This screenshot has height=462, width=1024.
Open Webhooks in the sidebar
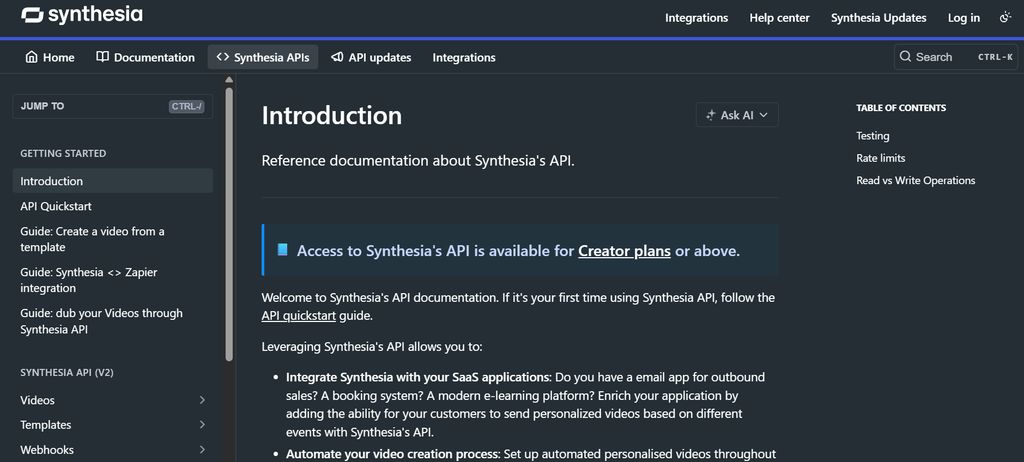coord(47,450)
